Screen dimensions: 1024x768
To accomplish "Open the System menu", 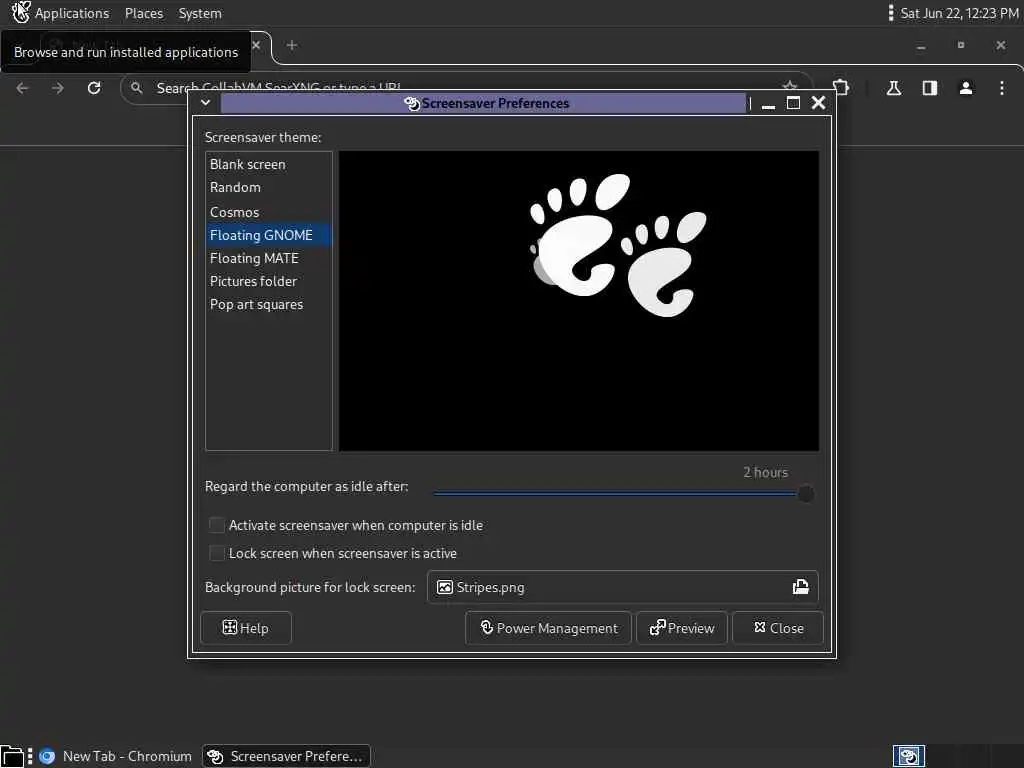I will (200, 13).
